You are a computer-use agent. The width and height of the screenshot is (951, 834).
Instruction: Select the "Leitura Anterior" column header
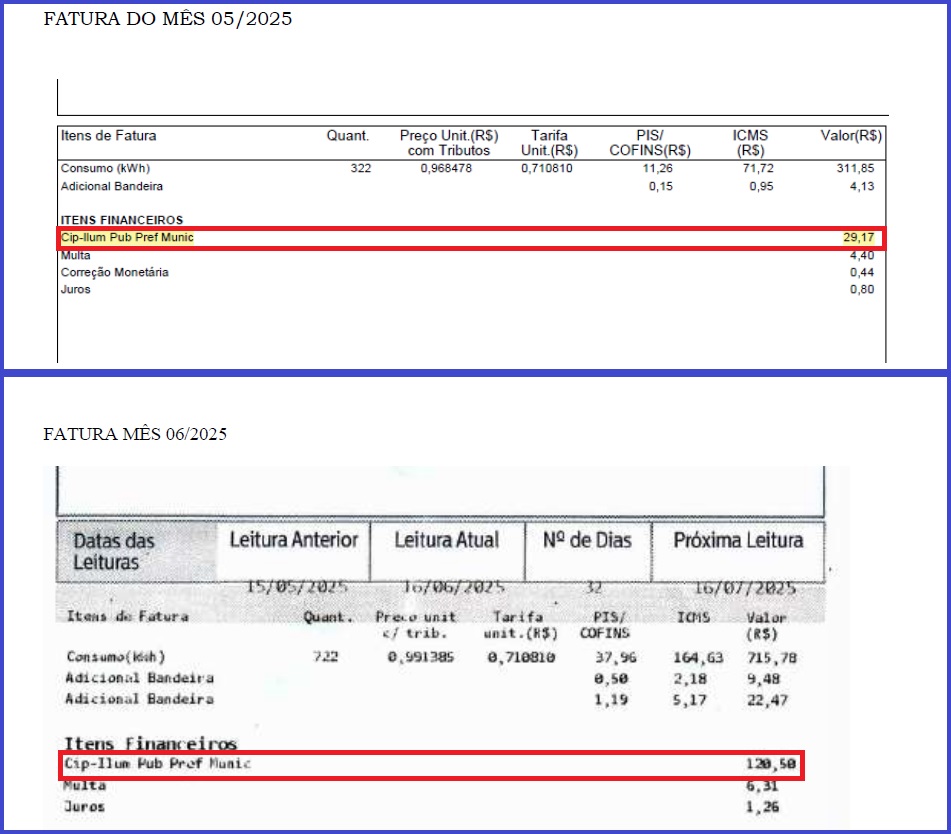[293, 540]
